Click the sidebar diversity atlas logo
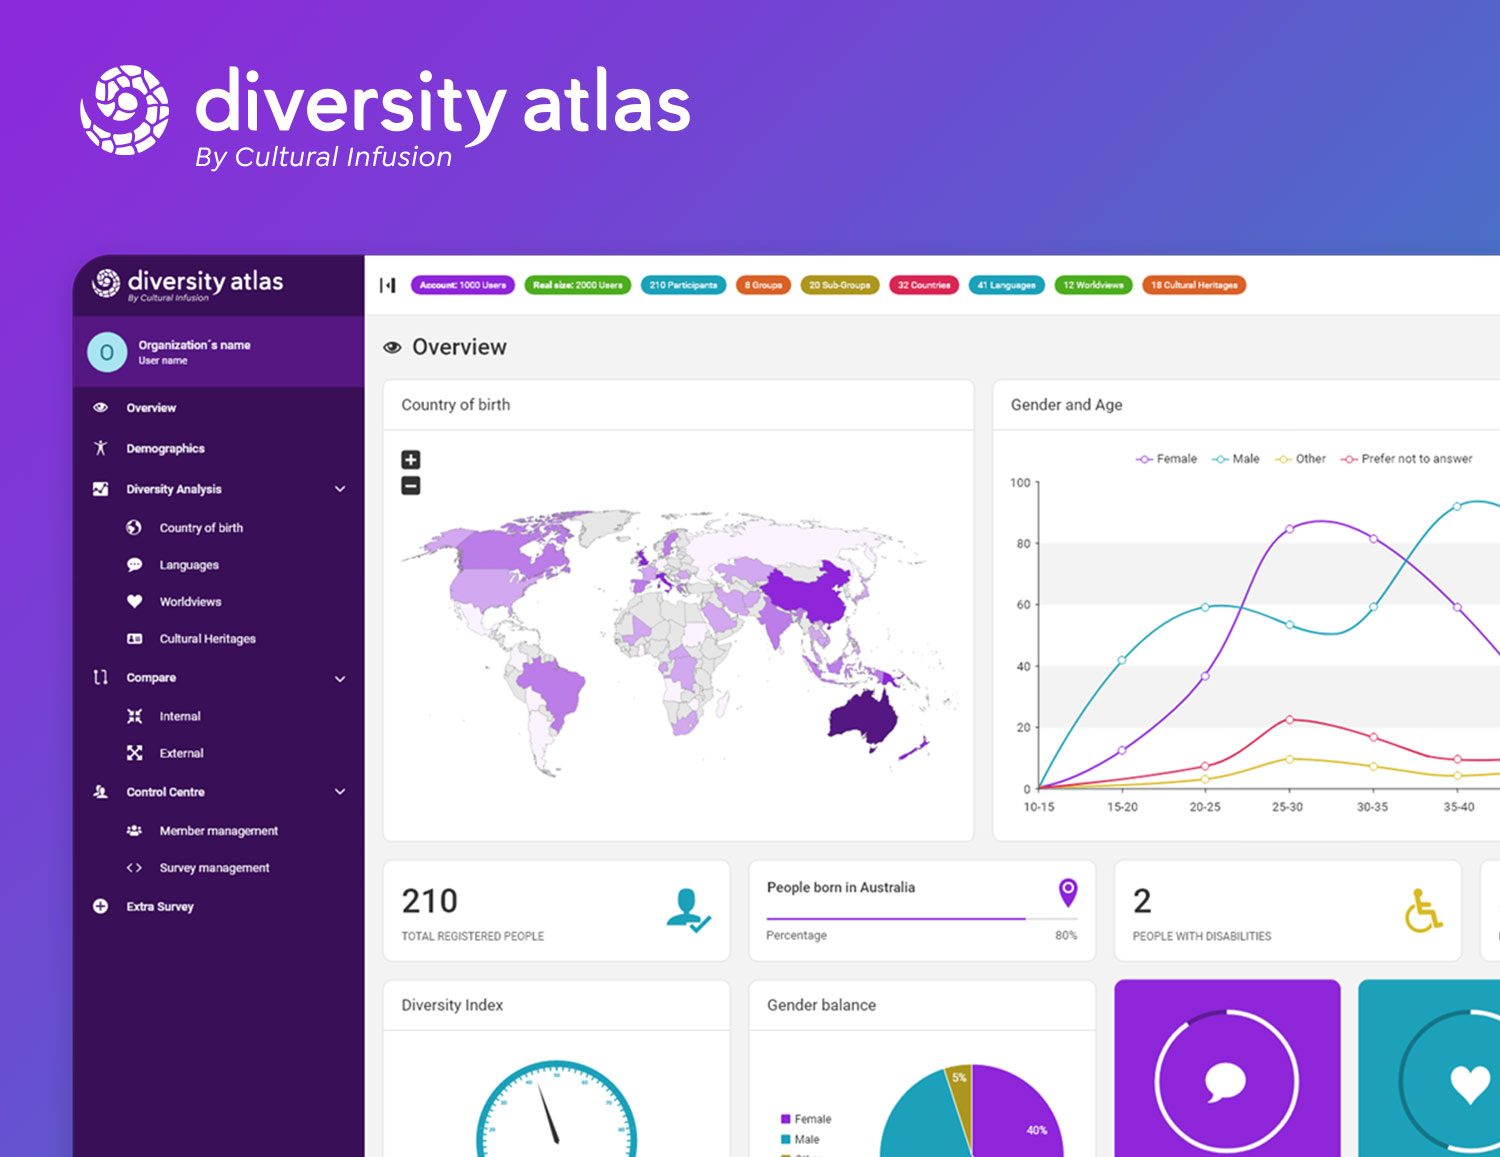Image resolution: width=1500 pixels, height=1157 pixels. (188, 284)
